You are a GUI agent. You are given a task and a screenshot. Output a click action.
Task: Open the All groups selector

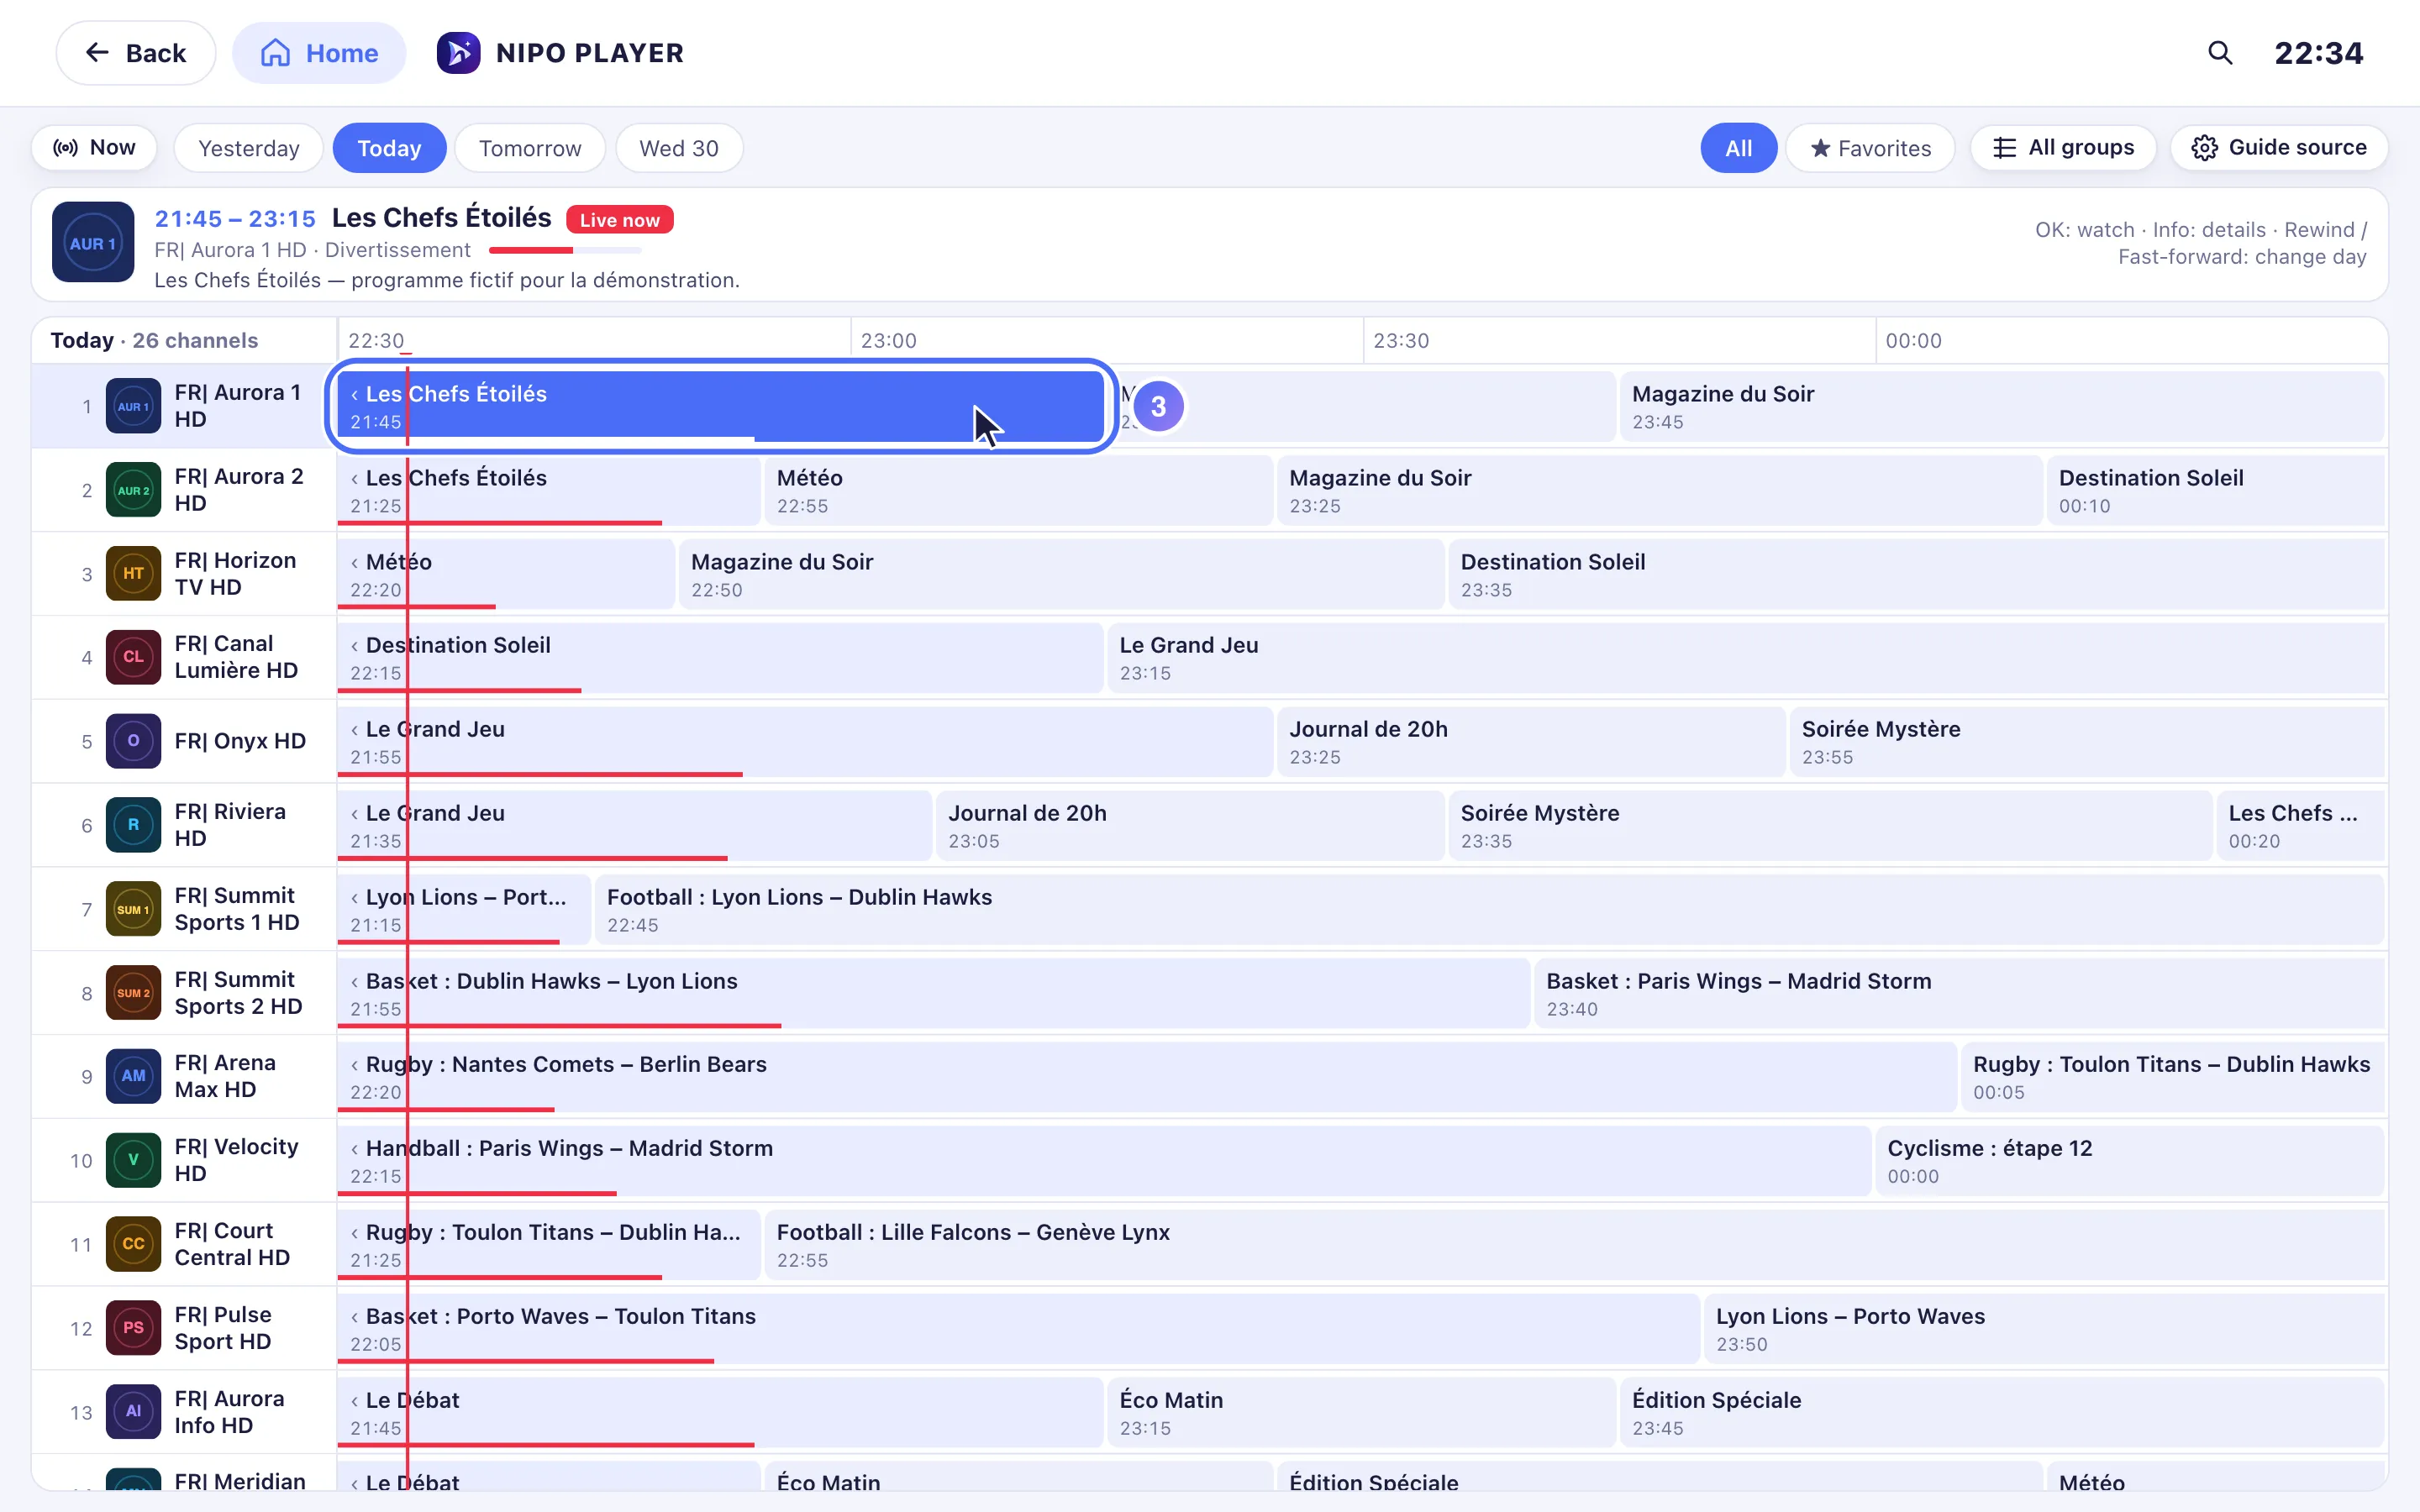tap(2063, 148)
